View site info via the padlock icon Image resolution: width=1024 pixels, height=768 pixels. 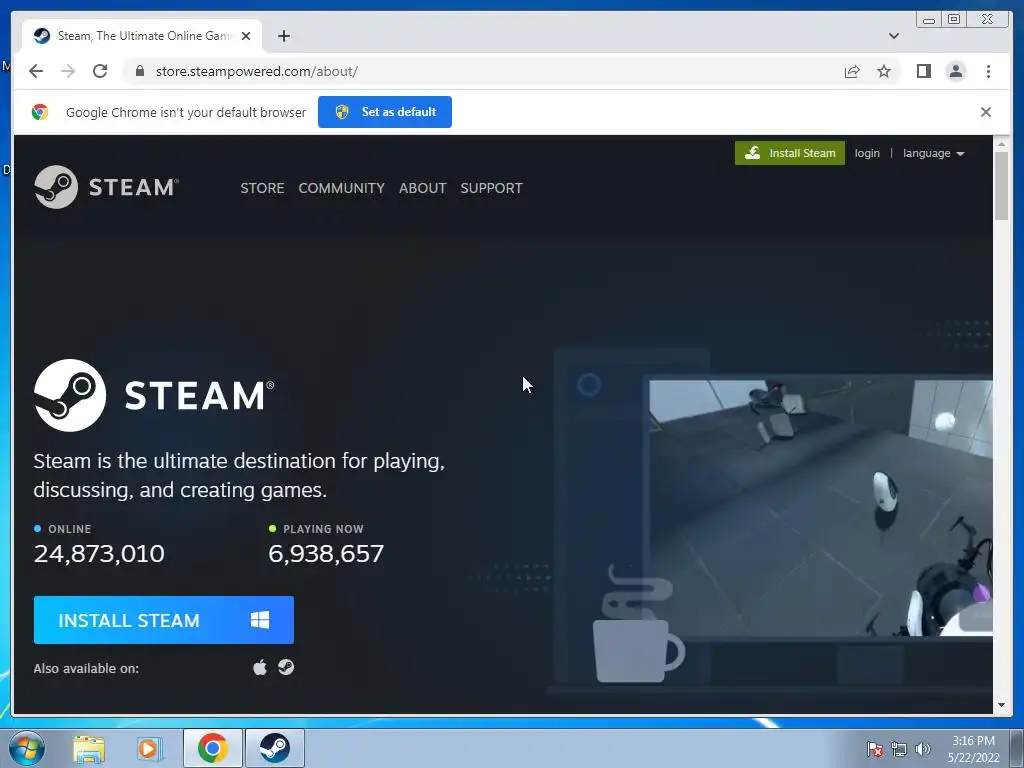[139, 71]
